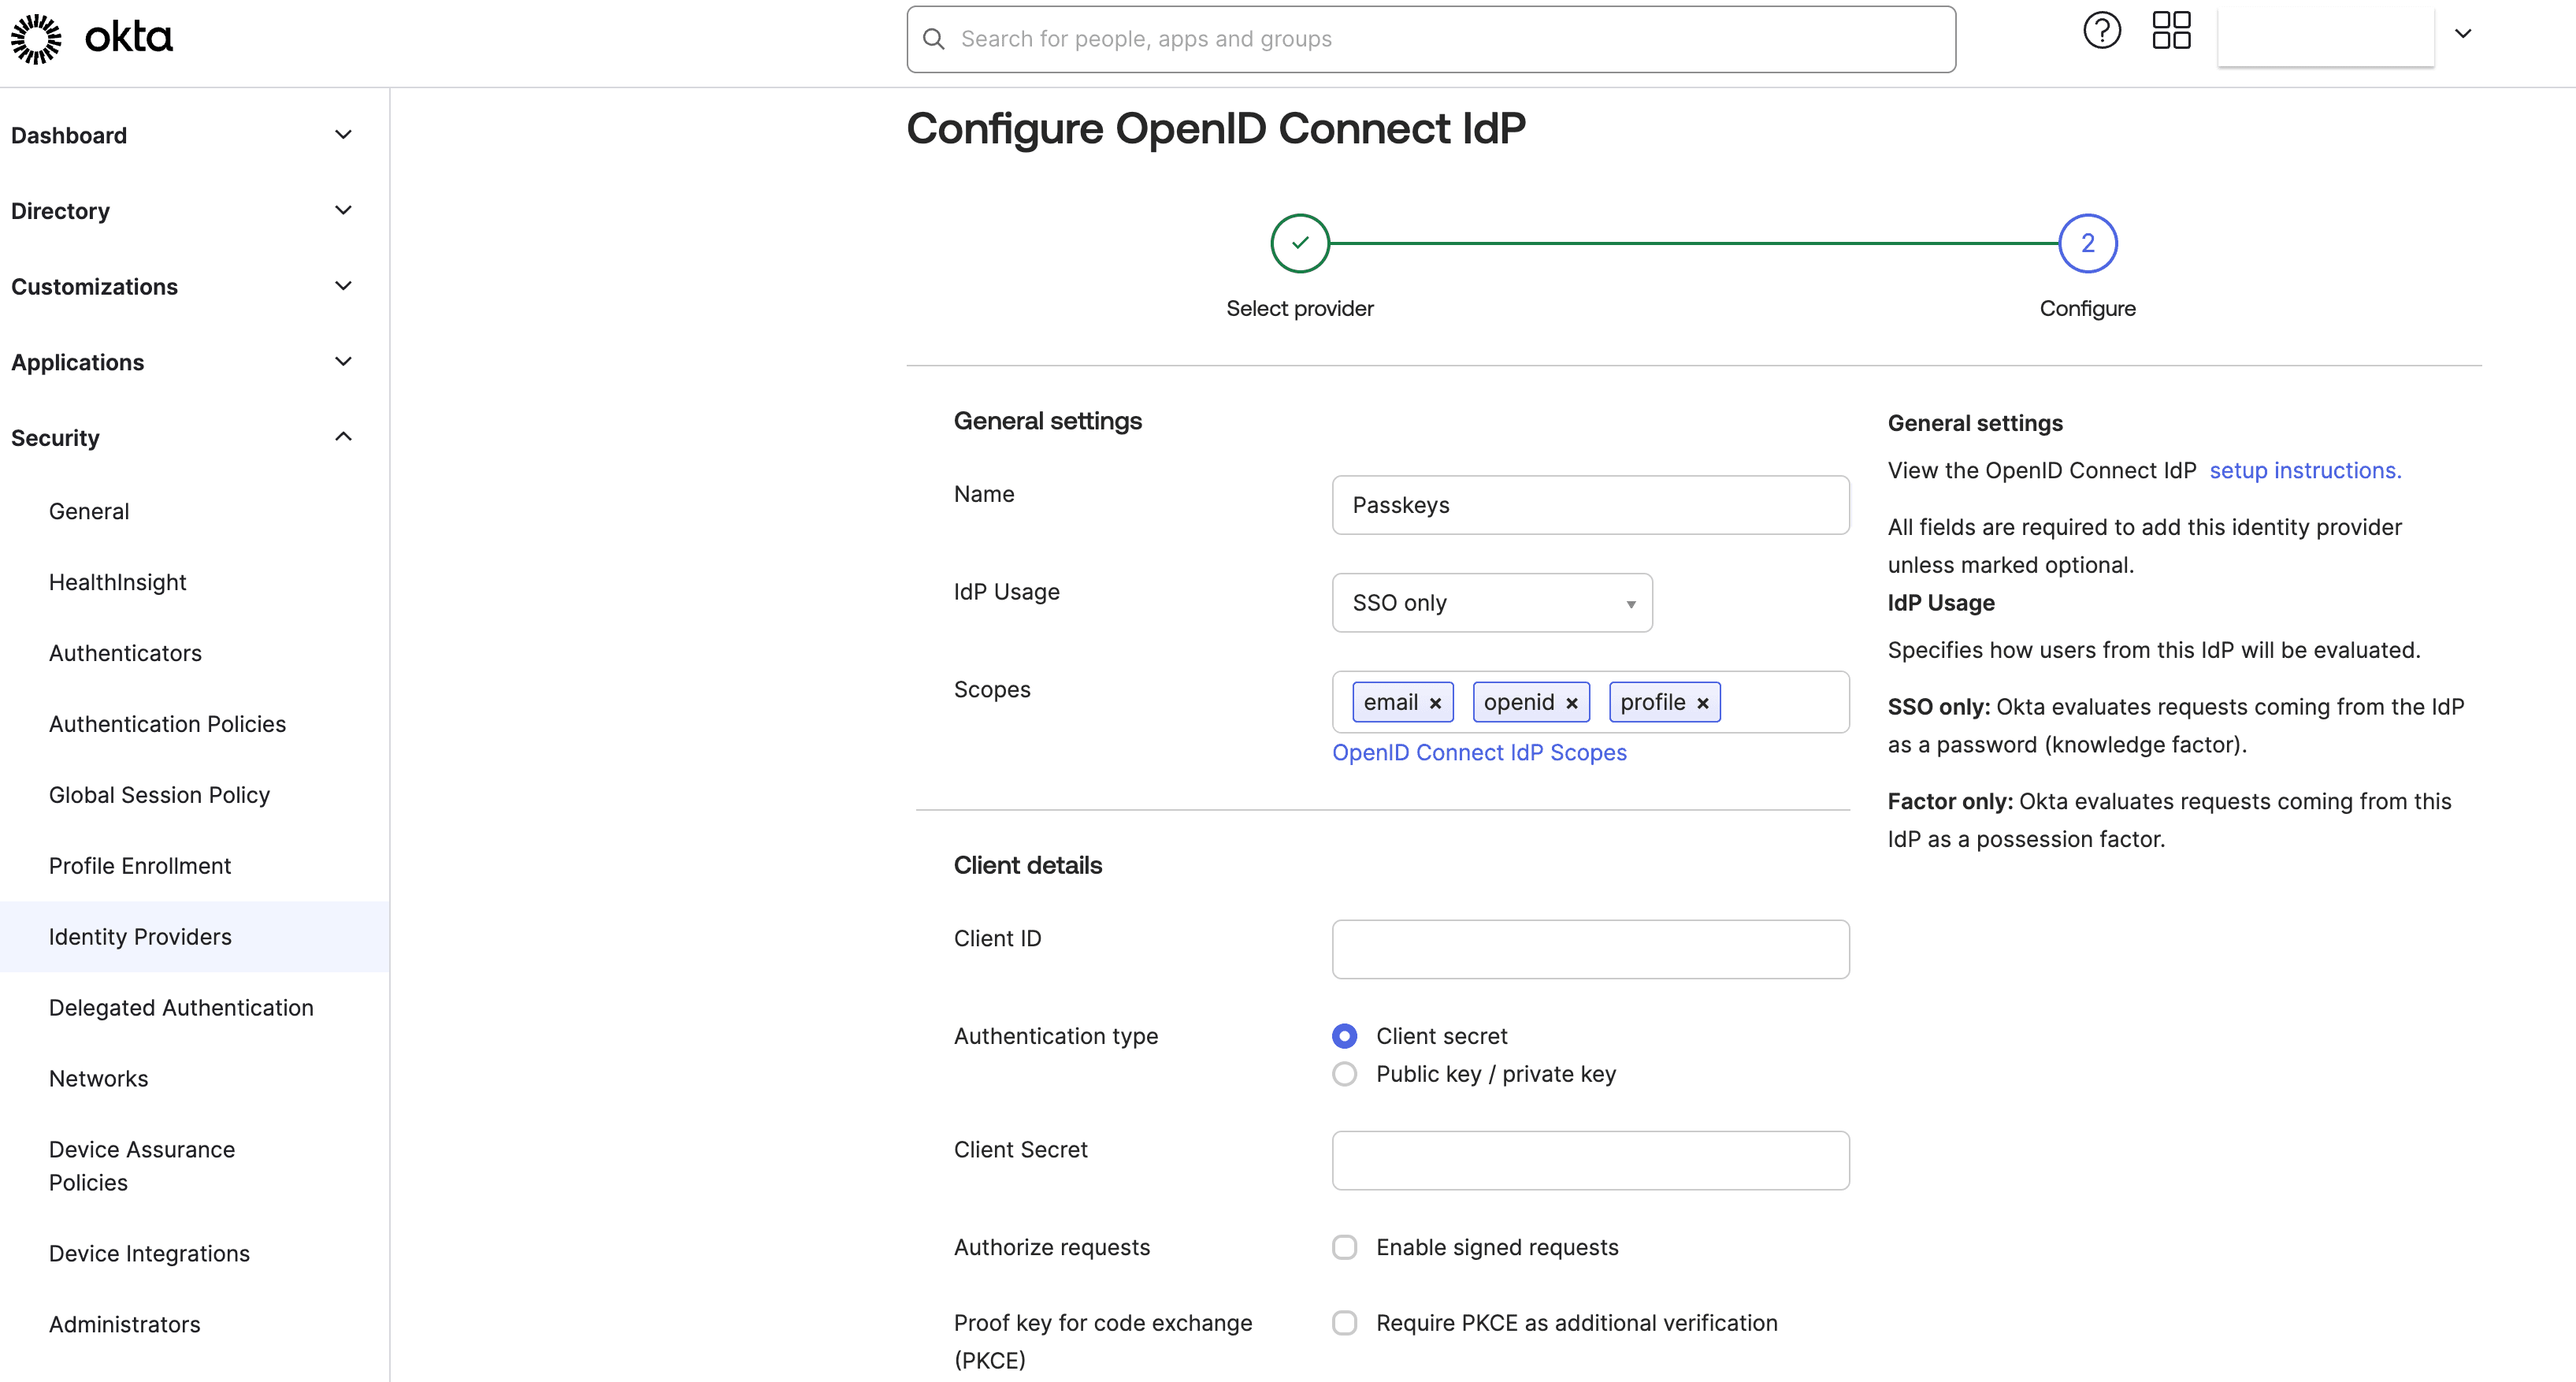The image size is (2576, 1382).
Task: Click the search magnifier icon
Action: coord(934,39)
